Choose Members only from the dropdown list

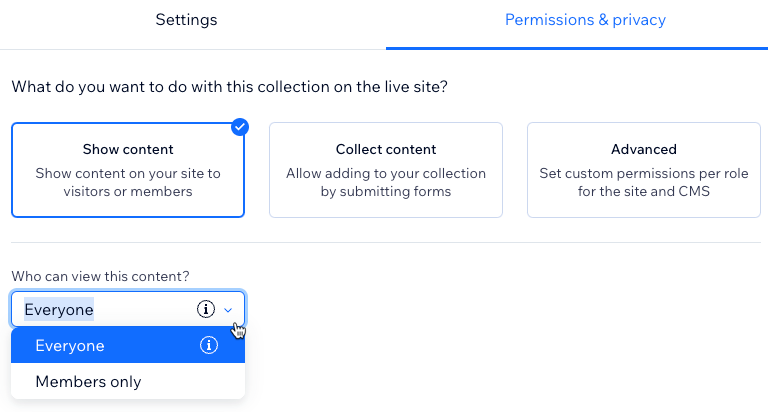click(x=128, y=381)
